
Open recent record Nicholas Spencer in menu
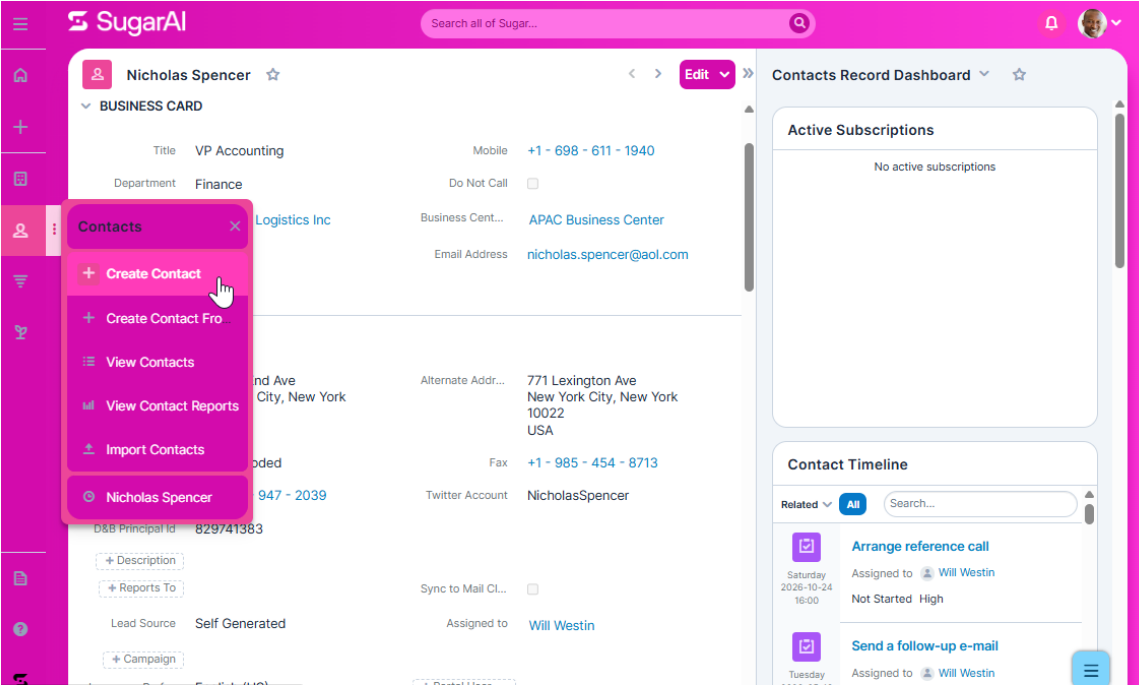[157, 498]
